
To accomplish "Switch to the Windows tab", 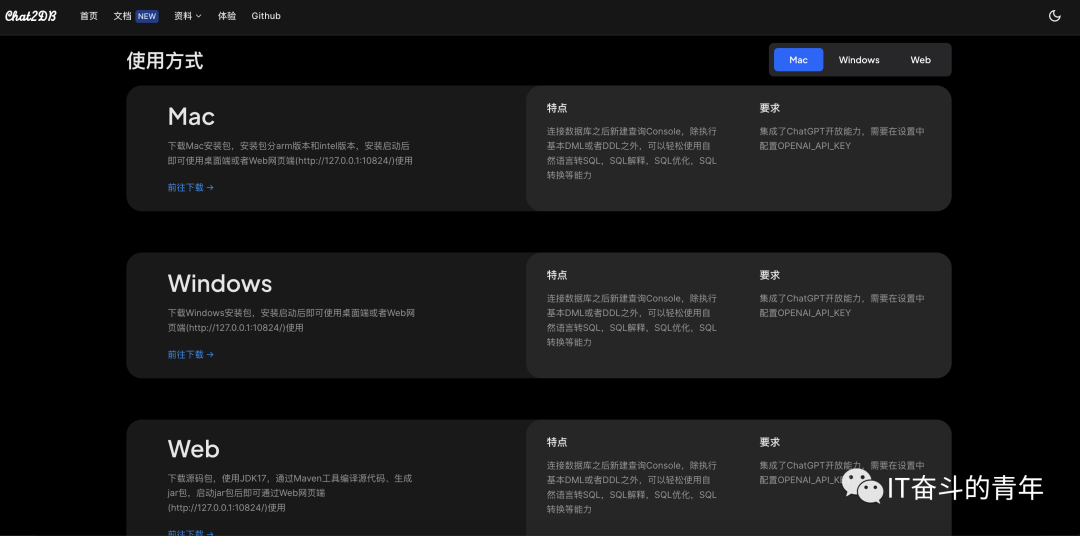I will click(x=859, y=60).
